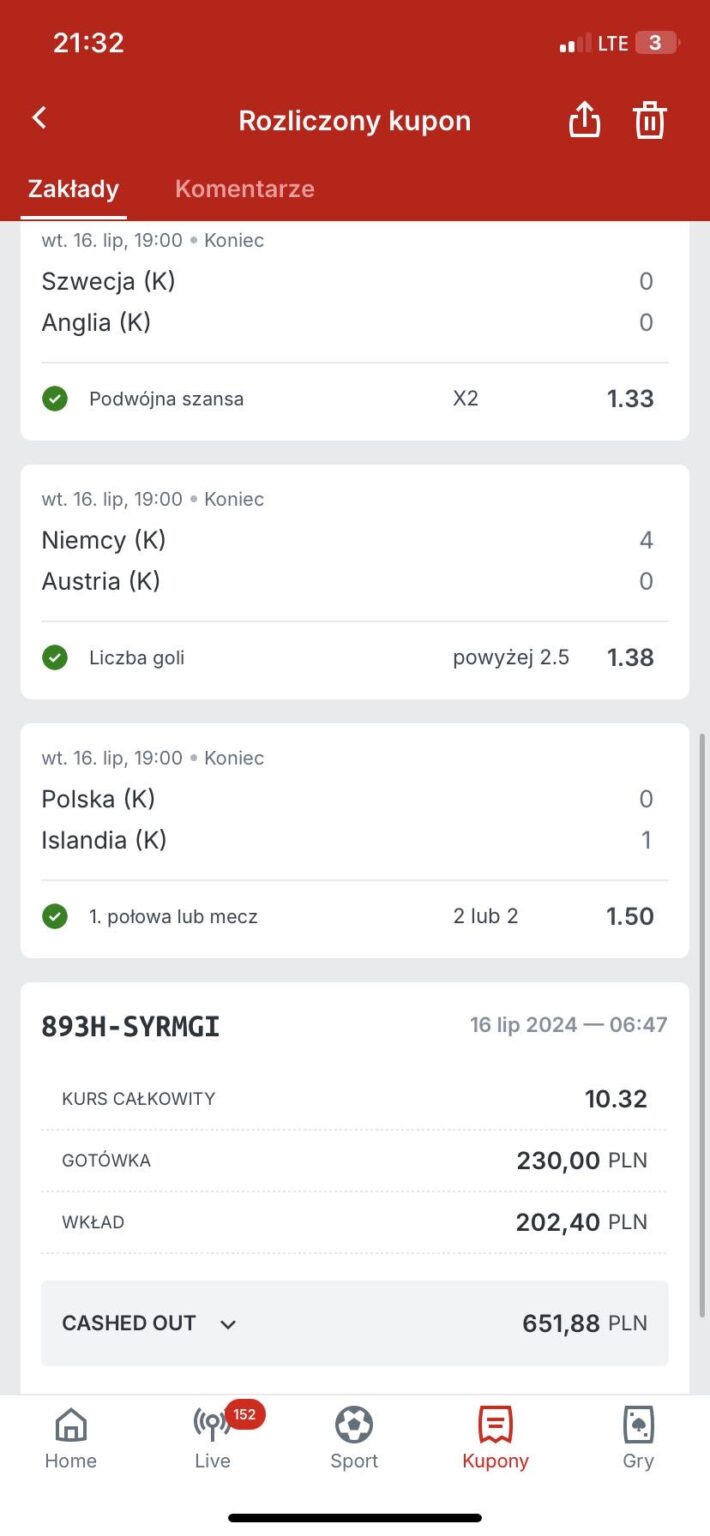Expand the CASHED OUT chevron

click(228, 1324)
